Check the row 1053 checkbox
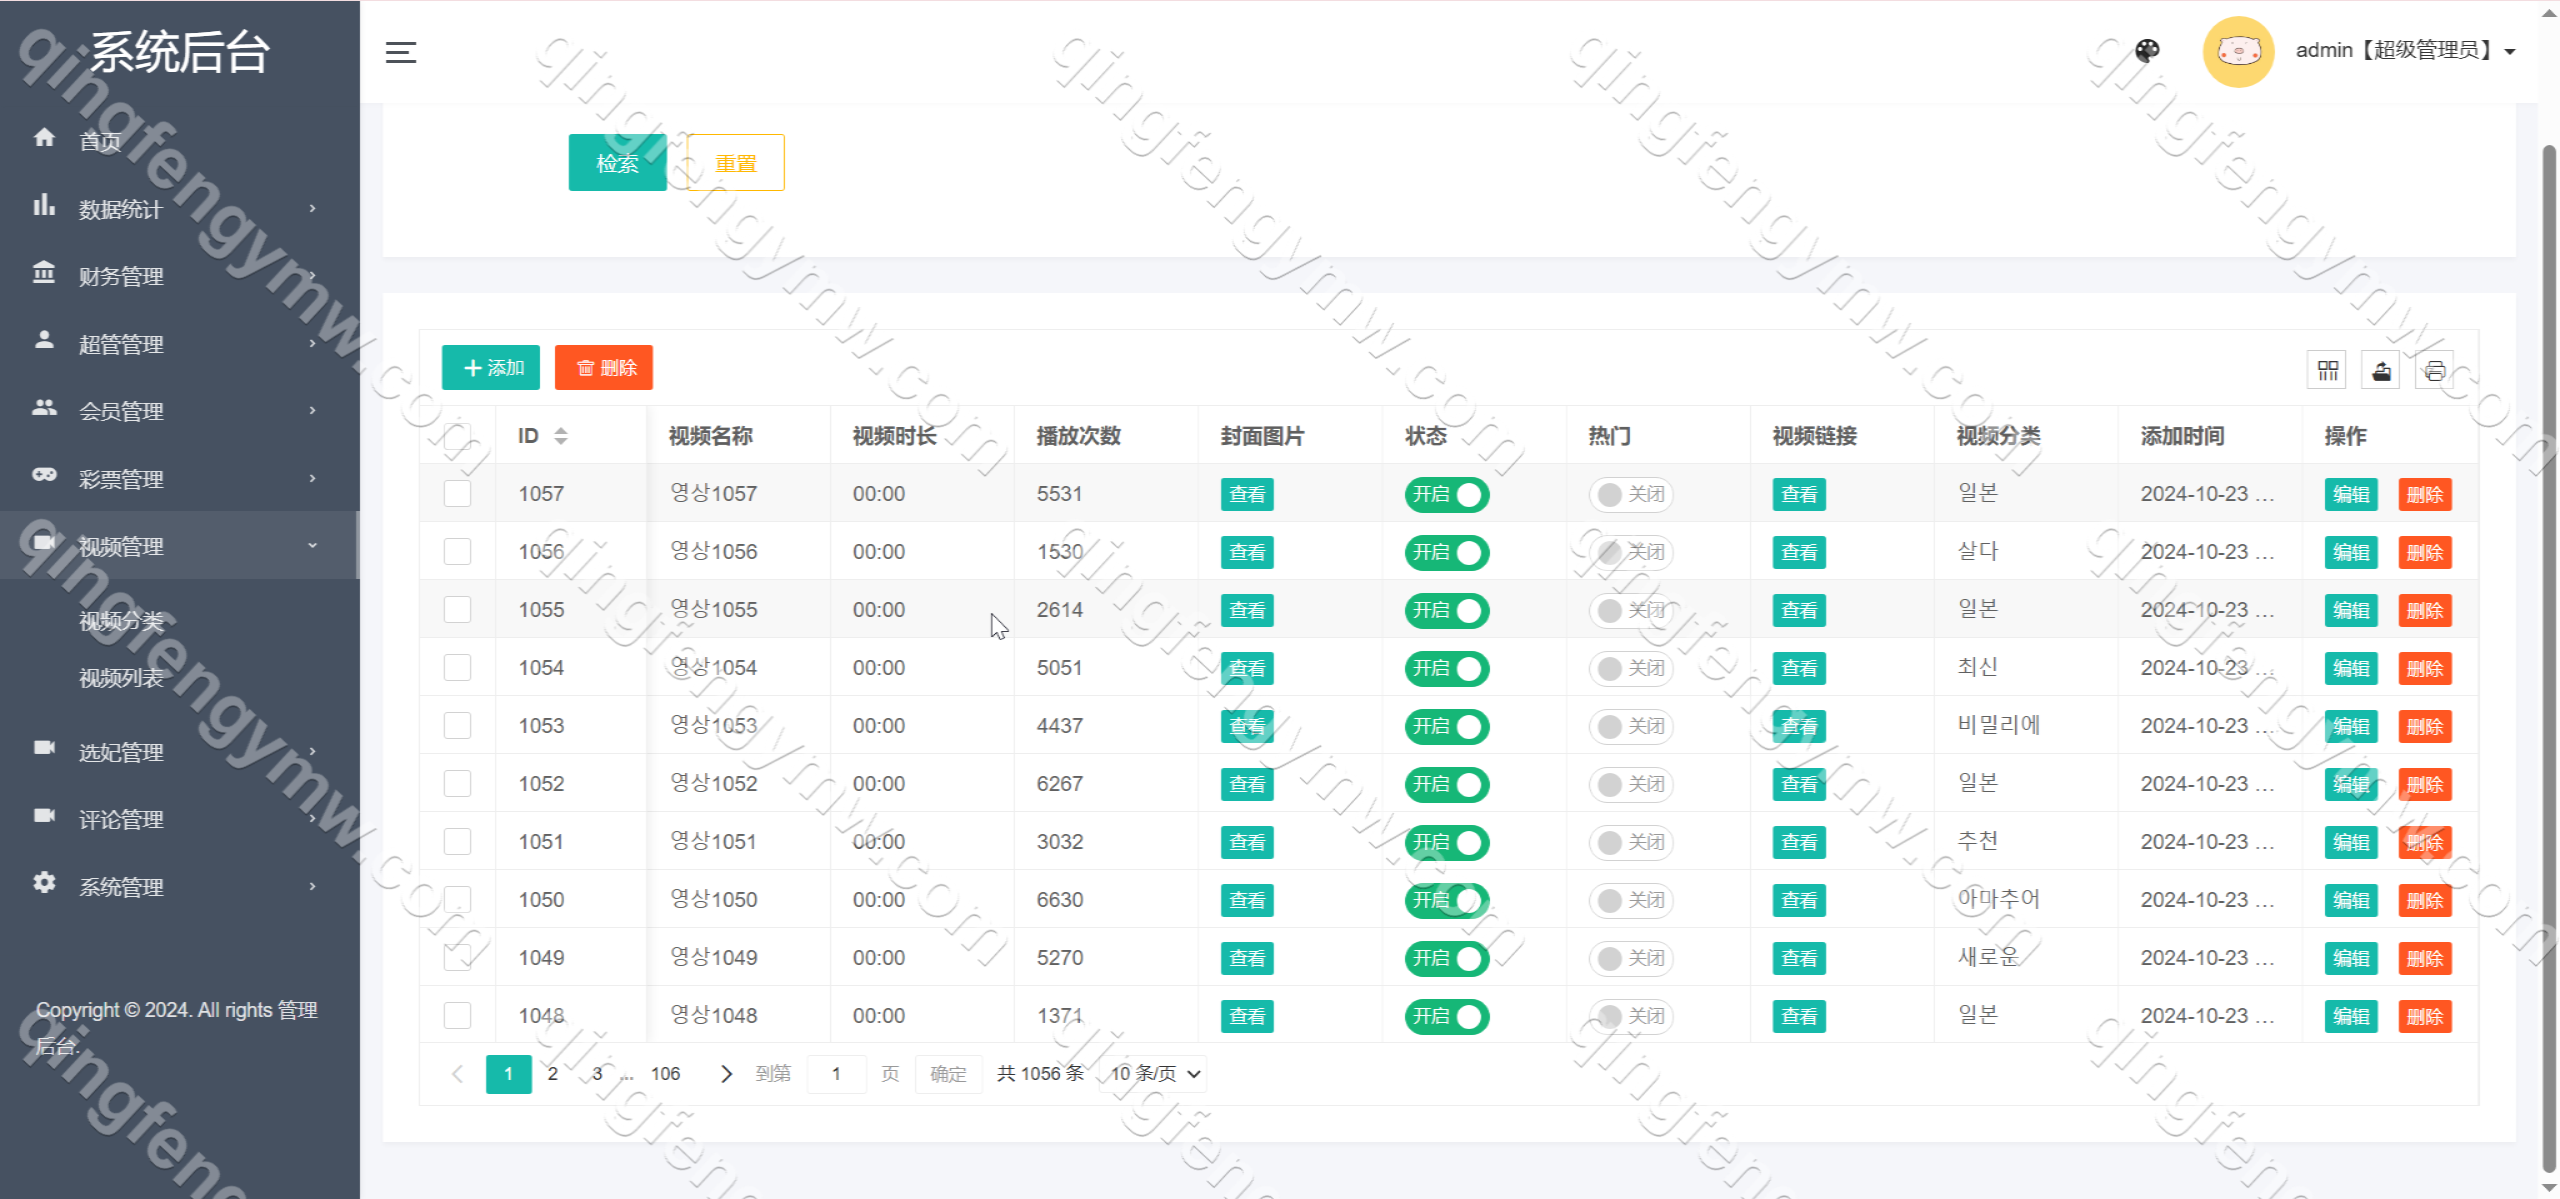This screenshot has width=2560, height=1199. (x=457, y=725)
